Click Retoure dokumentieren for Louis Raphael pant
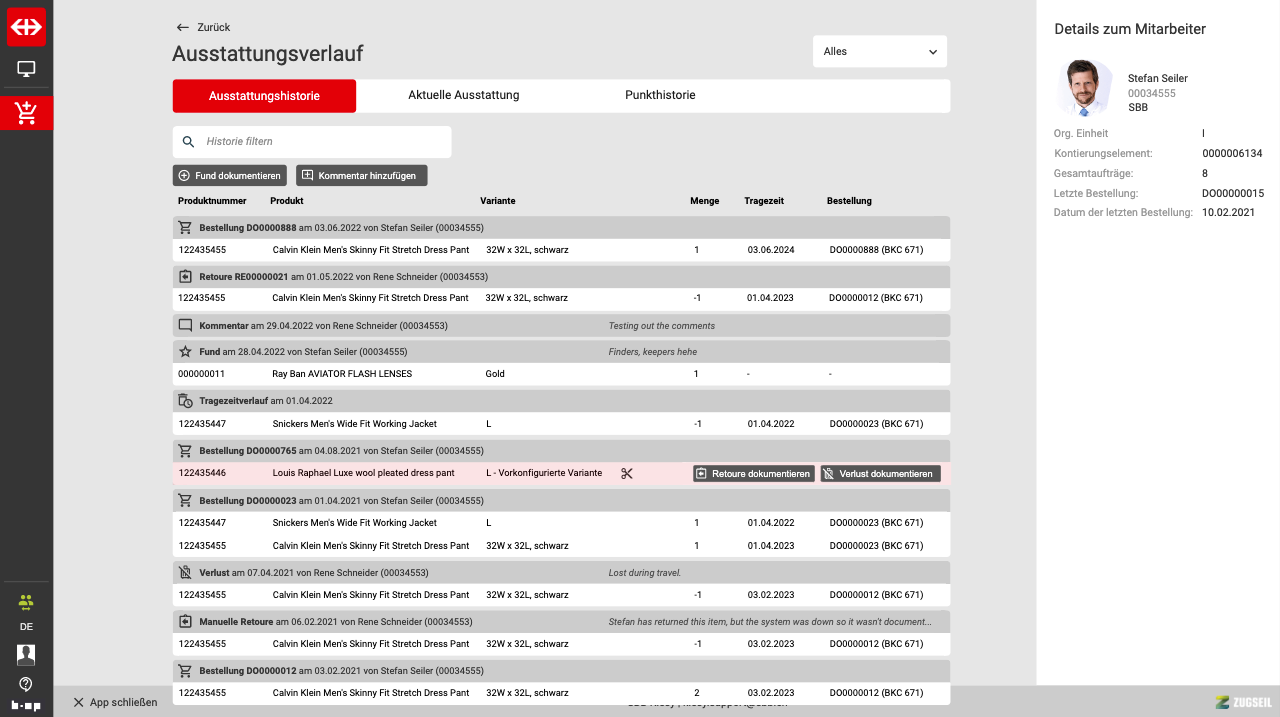 pyautogui.click(x=753, y=474)
